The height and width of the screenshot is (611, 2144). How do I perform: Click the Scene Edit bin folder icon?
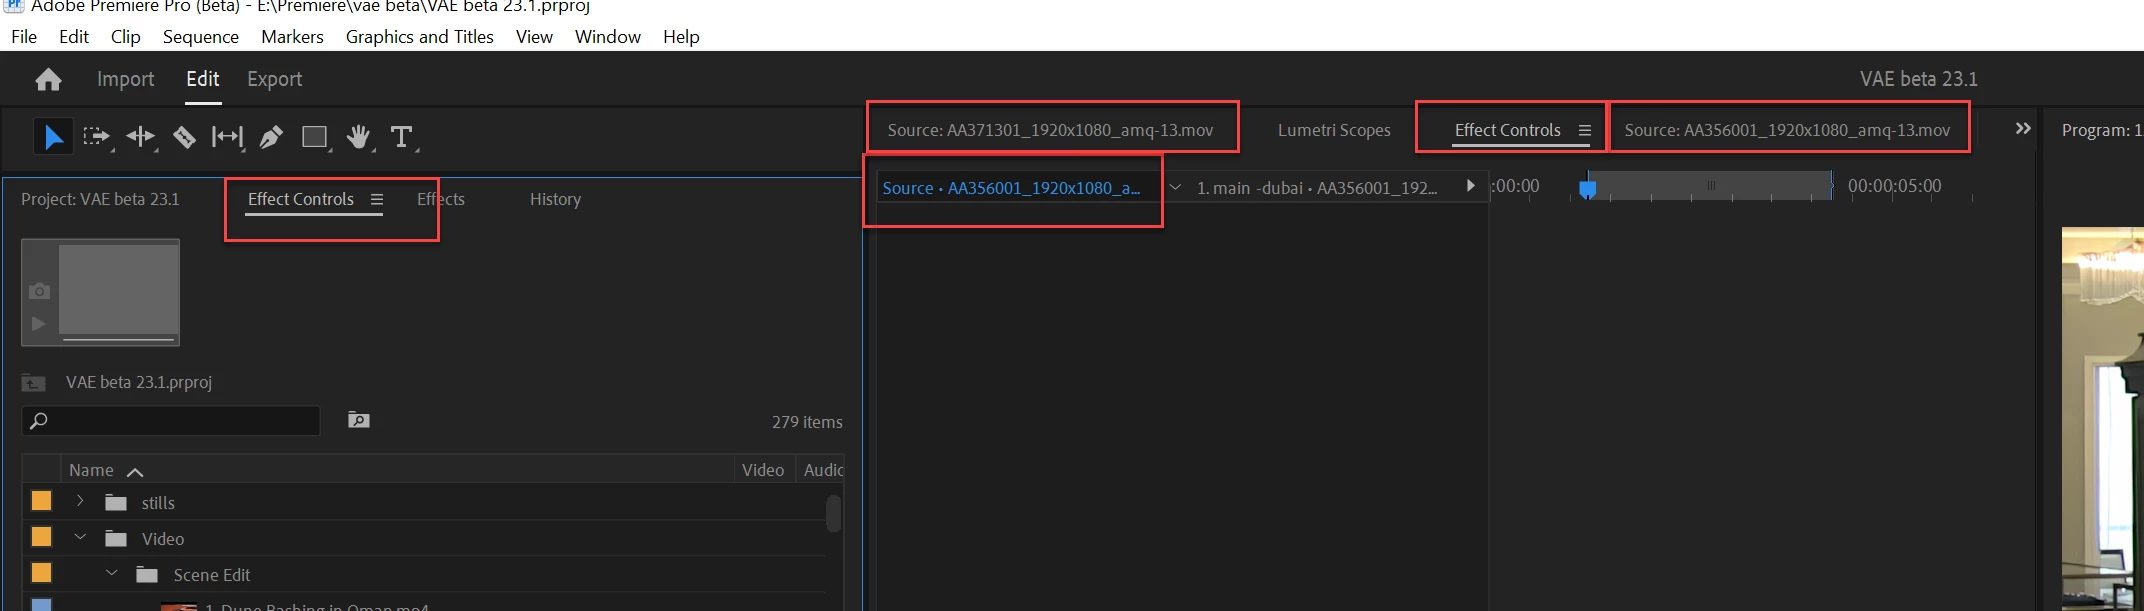click(148, 575)
